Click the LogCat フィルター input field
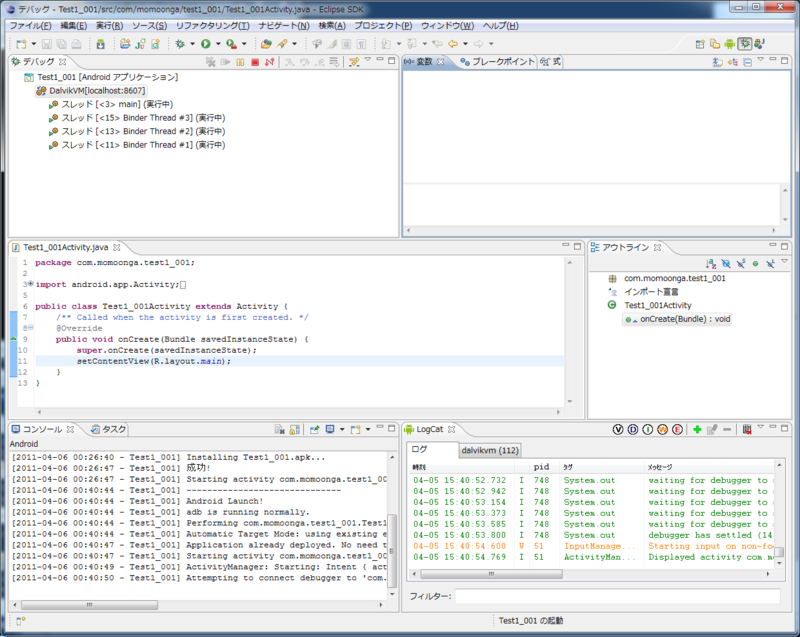This screenshot has height=637, width=800. (617, 596)
